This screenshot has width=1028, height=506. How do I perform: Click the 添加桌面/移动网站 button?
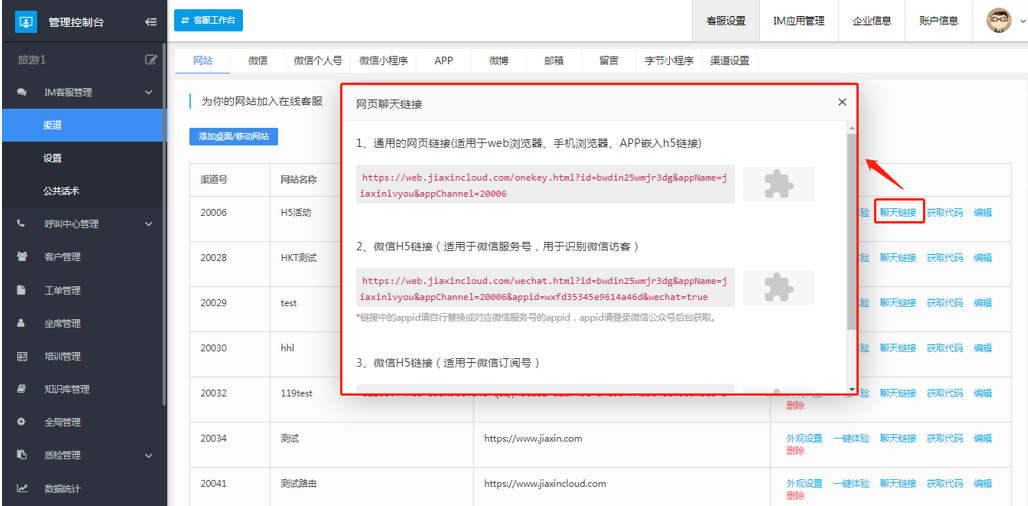(233, 137)
